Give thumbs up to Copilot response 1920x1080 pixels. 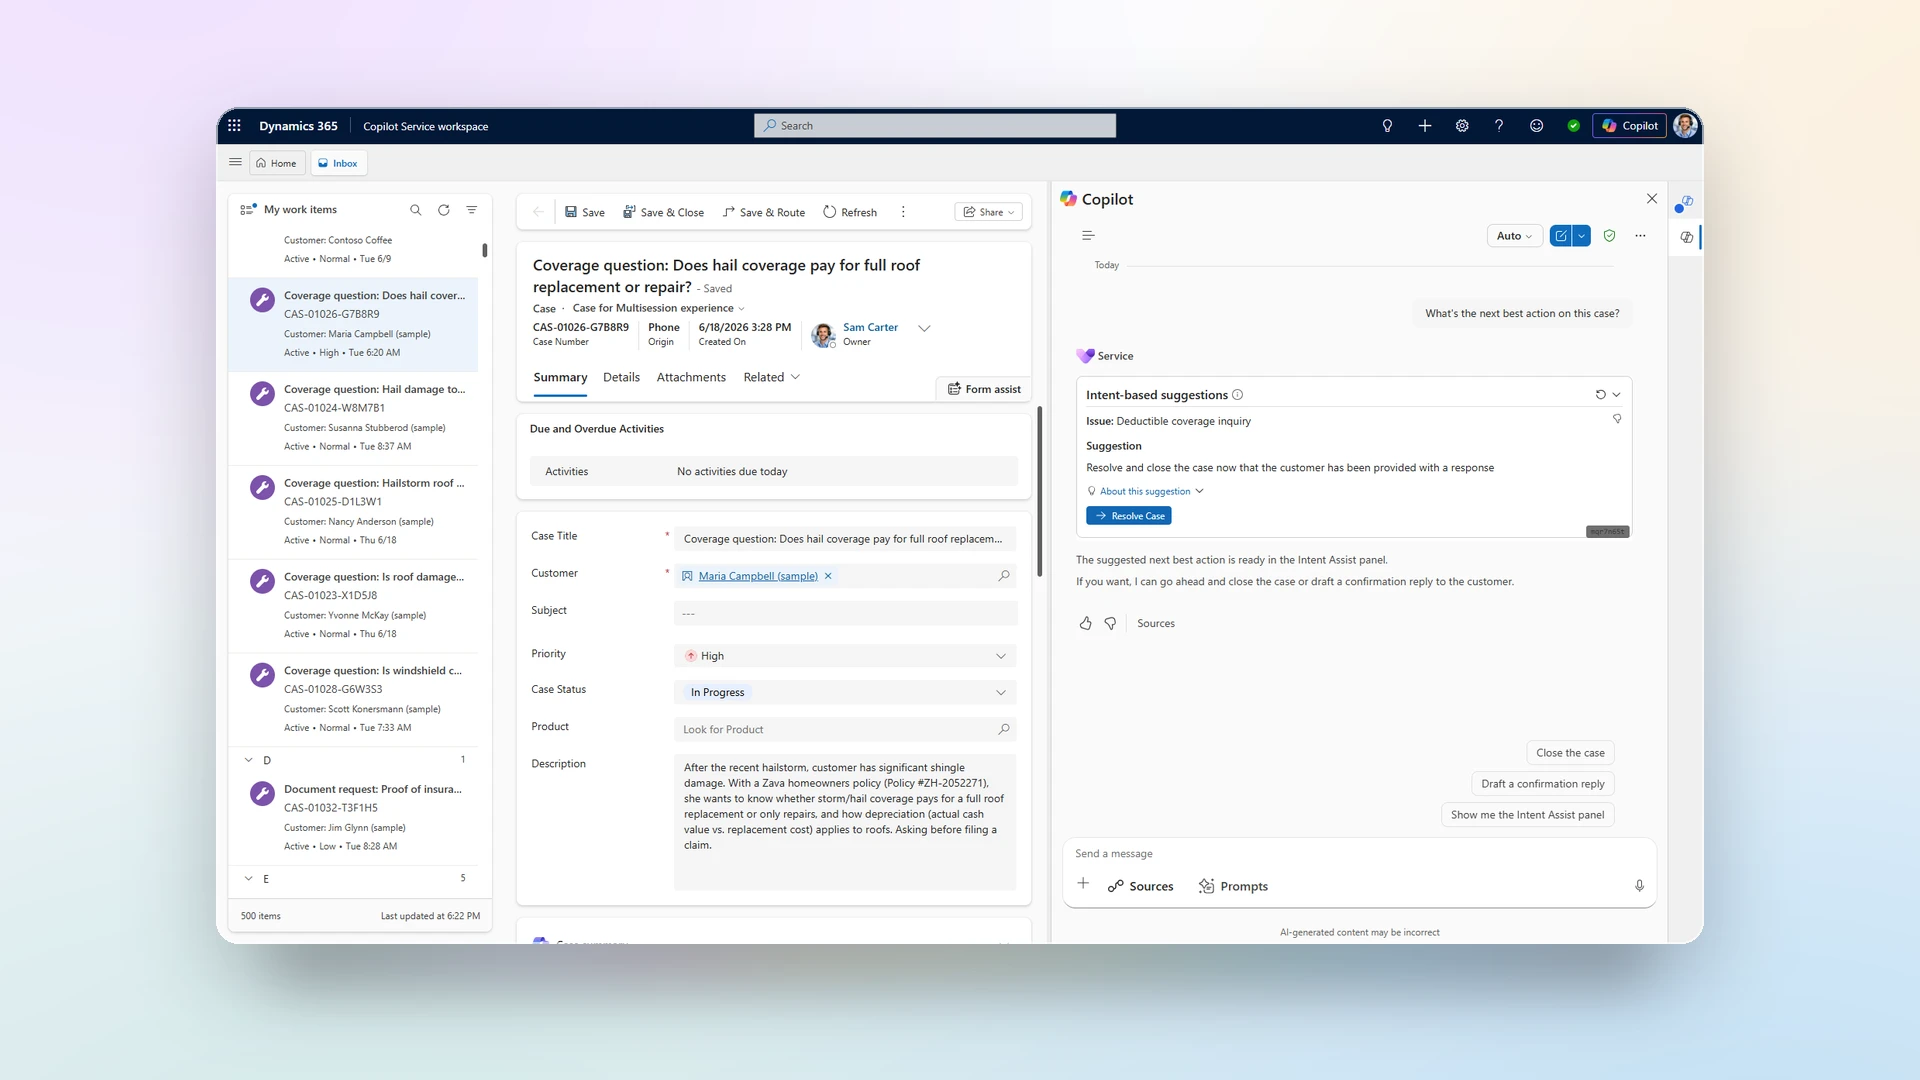pyautogui.click(x=1086, y=623)
